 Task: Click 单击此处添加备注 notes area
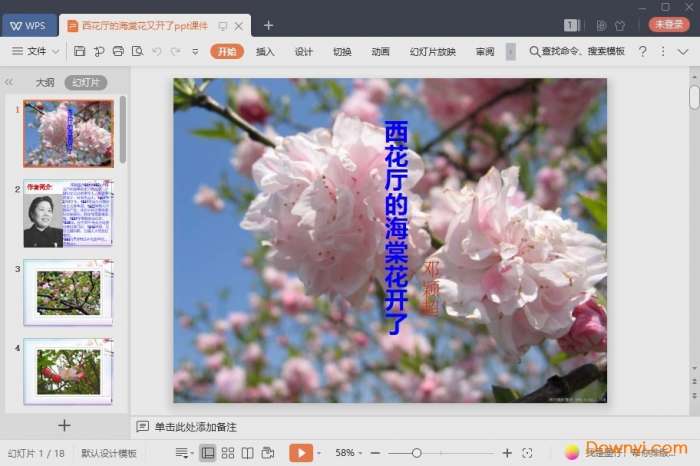click(x=195, y=427)
